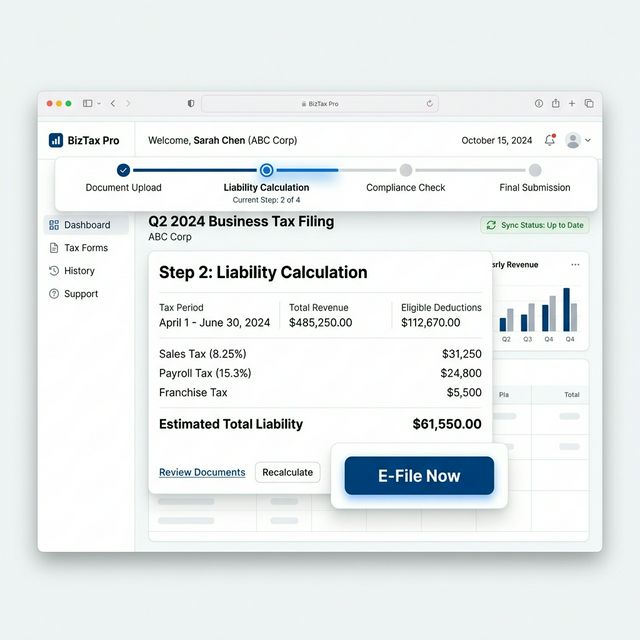Select the Final Submission step marker
The image size is (640, 640).
(x=535, y=170)
